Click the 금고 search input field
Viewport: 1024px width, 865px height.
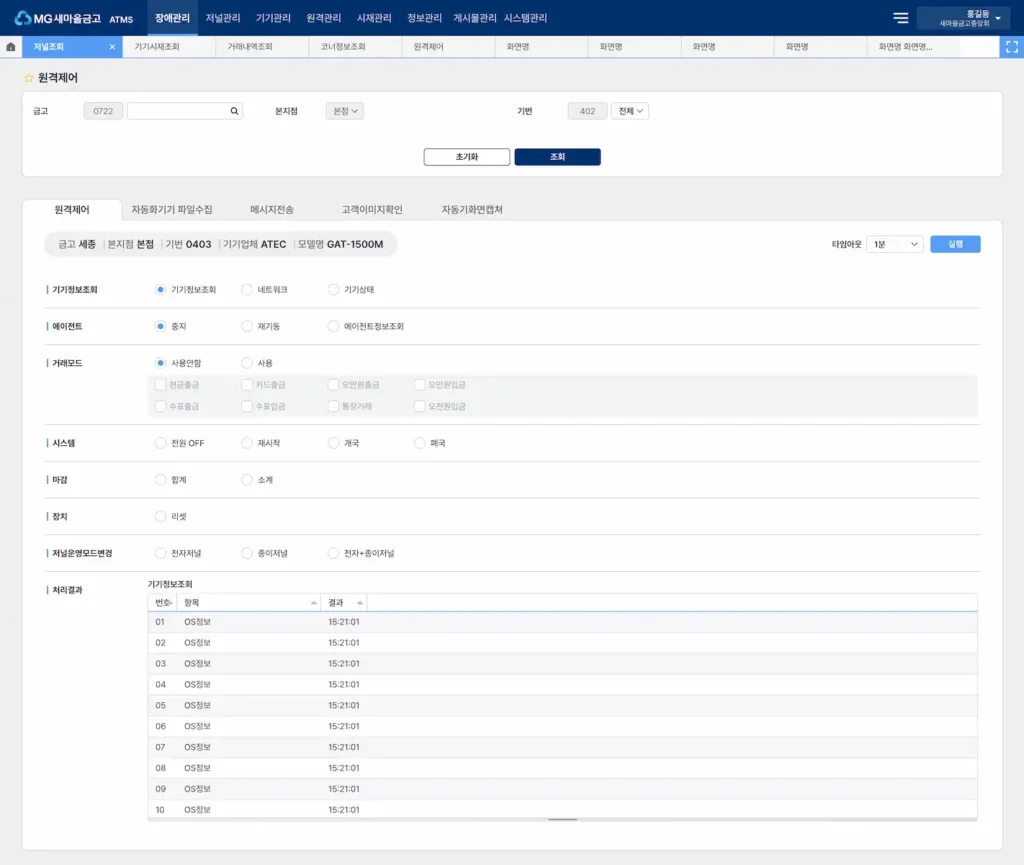[178, 112]
